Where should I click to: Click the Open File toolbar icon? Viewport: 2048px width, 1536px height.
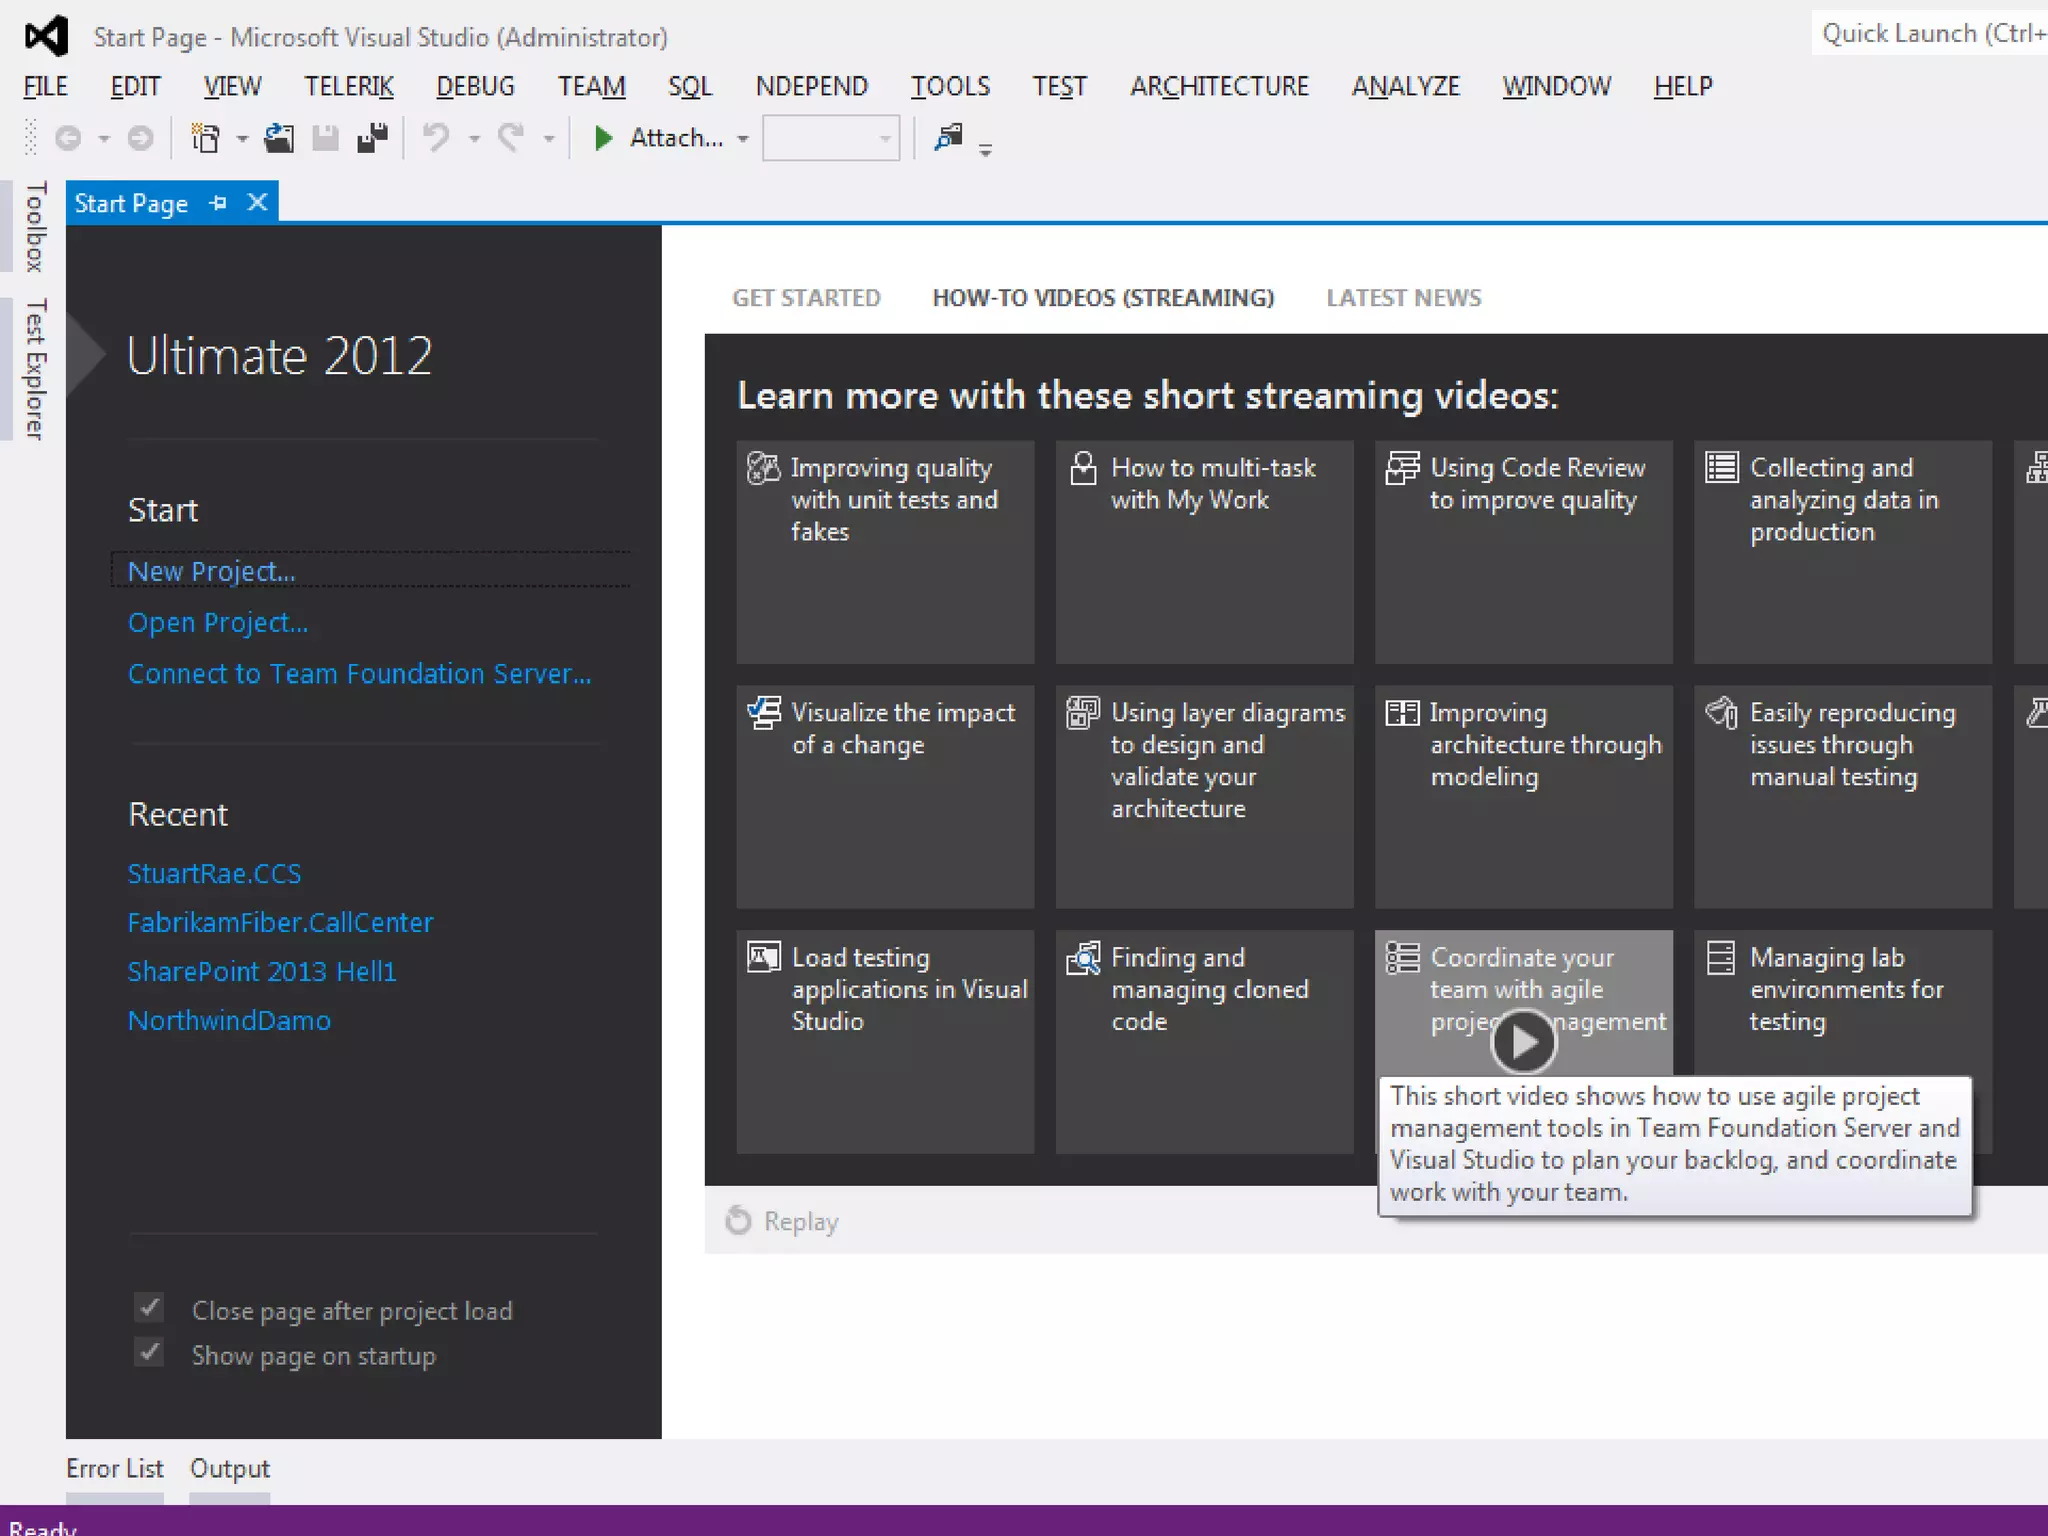[x=279, y=138]
